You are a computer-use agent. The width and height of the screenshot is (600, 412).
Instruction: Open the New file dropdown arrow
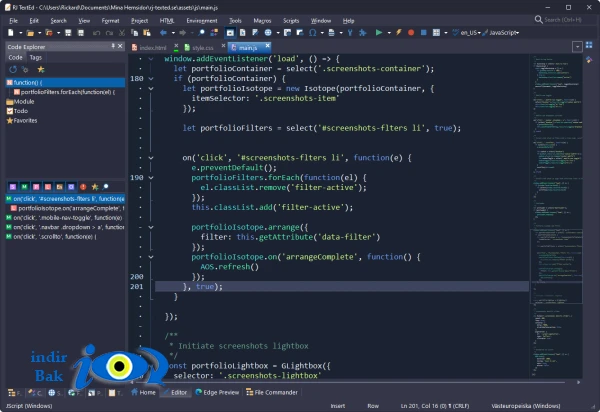20,33
